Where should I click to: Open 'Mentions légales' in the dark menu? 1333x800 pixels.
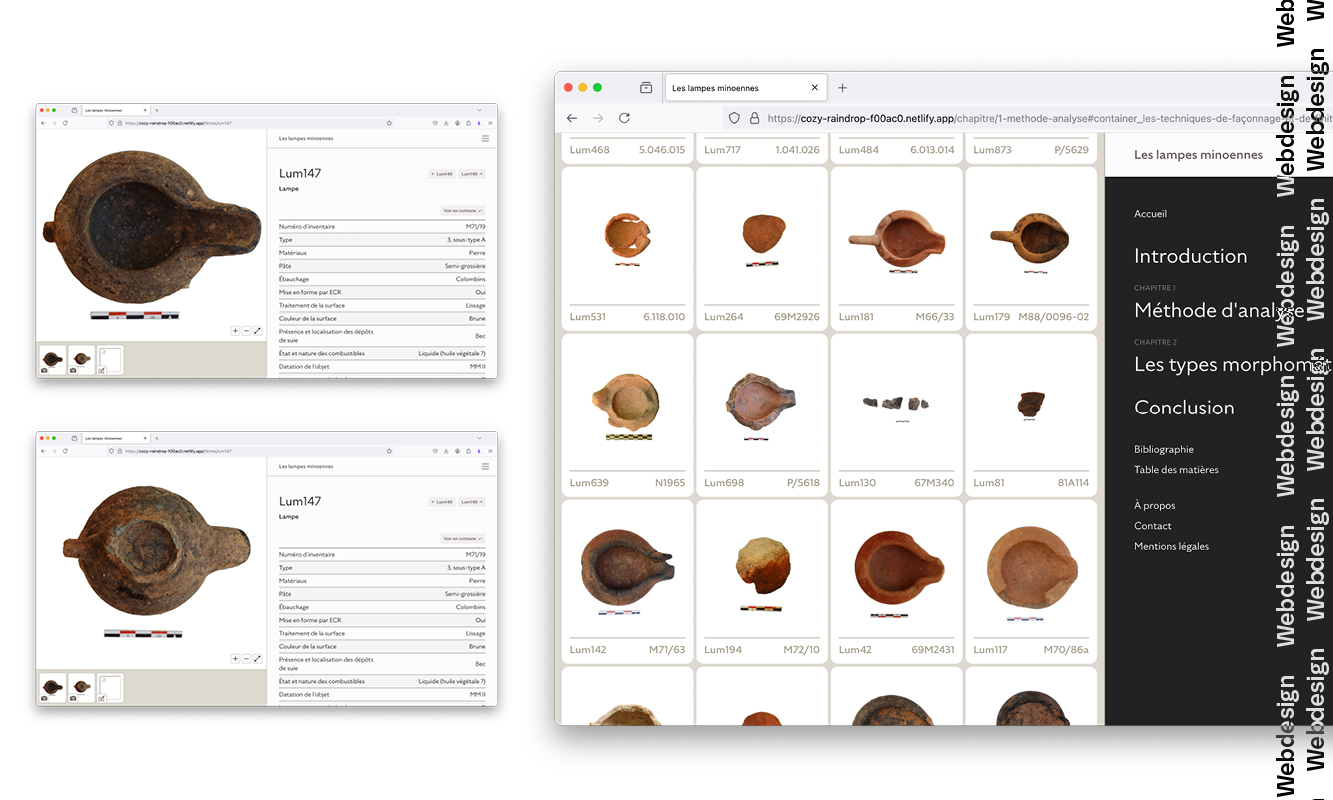(1171, 546)
